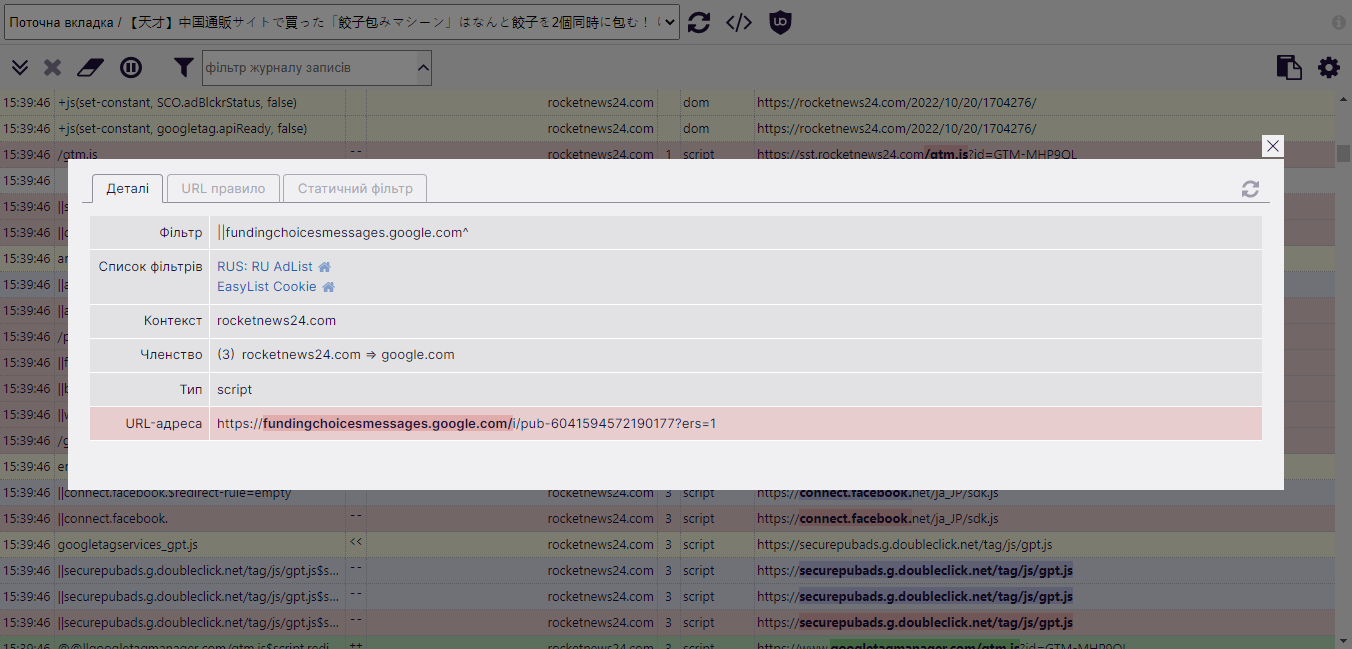Pause the logger with the pause icon
1352x649 pixels.
131,67
